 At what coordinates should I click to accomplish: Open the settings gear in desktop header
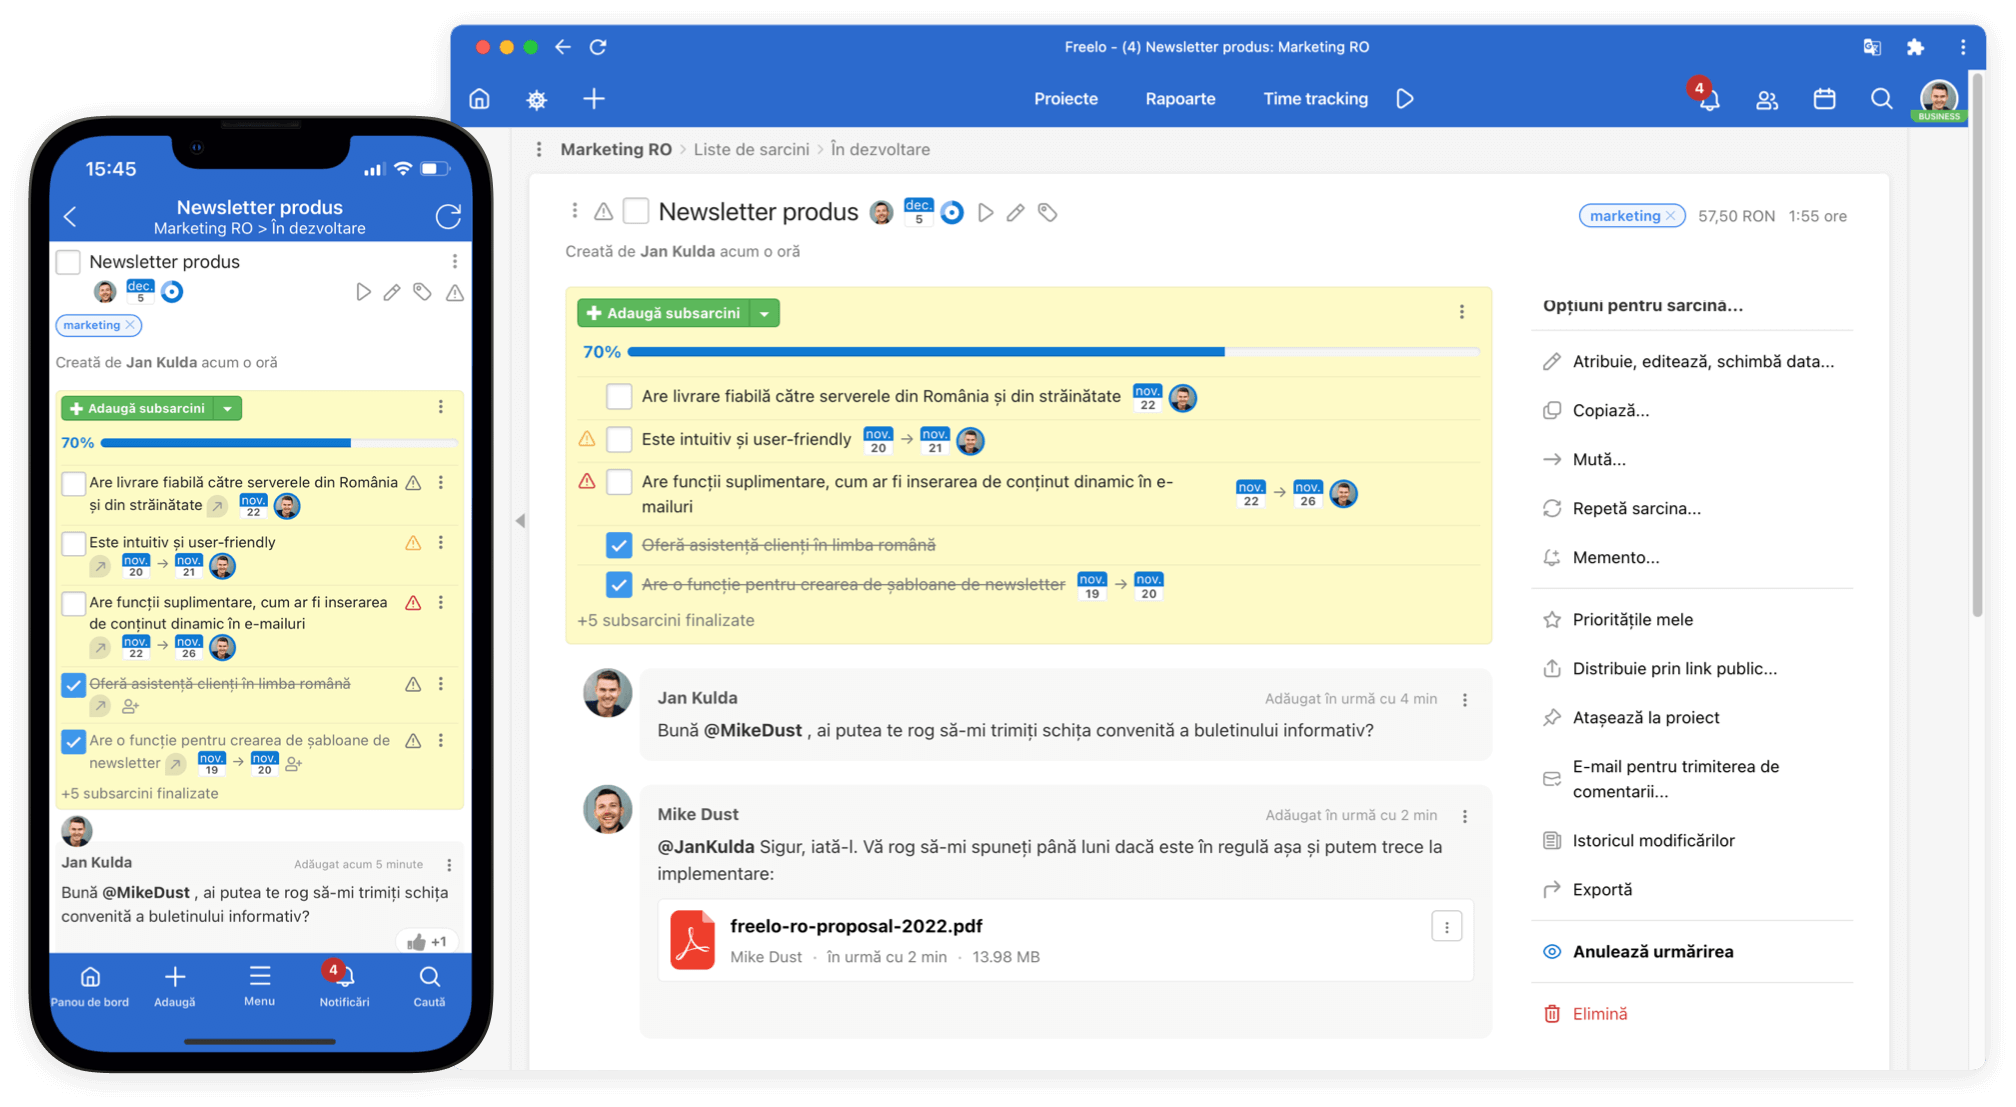pos(537,99)
